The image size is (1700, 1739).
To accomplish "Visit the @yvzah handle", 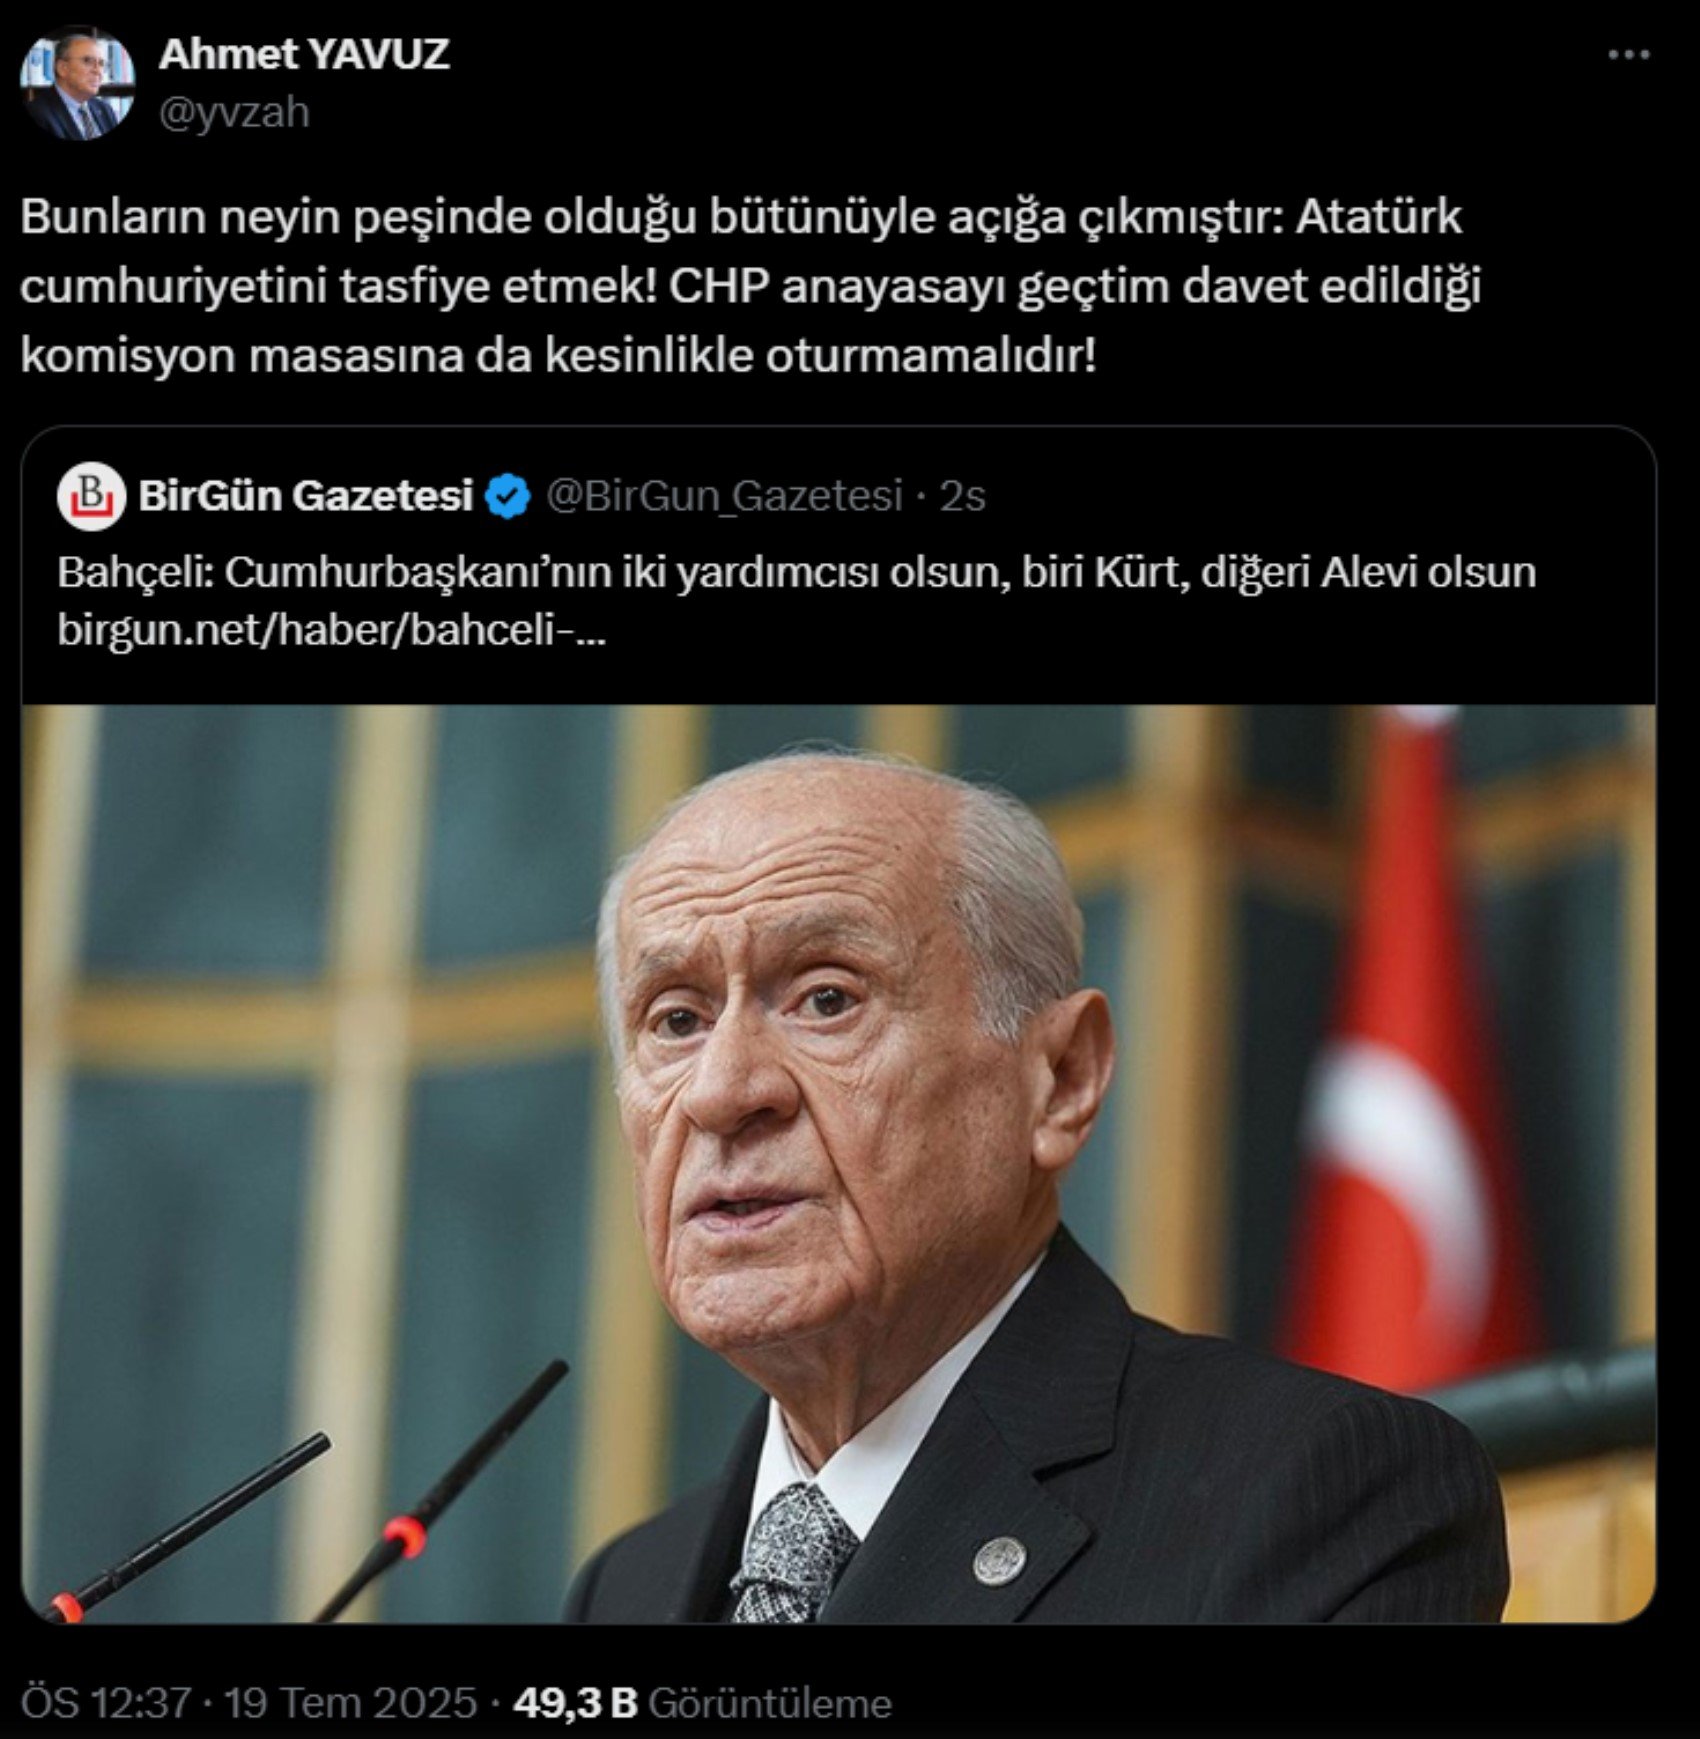I will 234,112.
